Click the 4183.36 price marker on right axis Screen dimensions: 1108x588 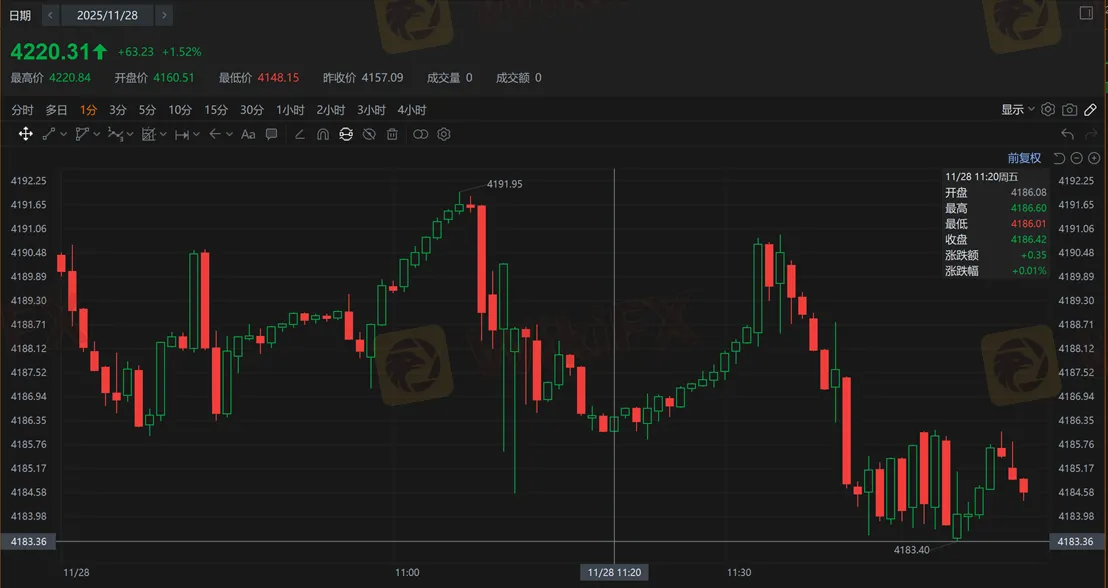[1076, 541]
